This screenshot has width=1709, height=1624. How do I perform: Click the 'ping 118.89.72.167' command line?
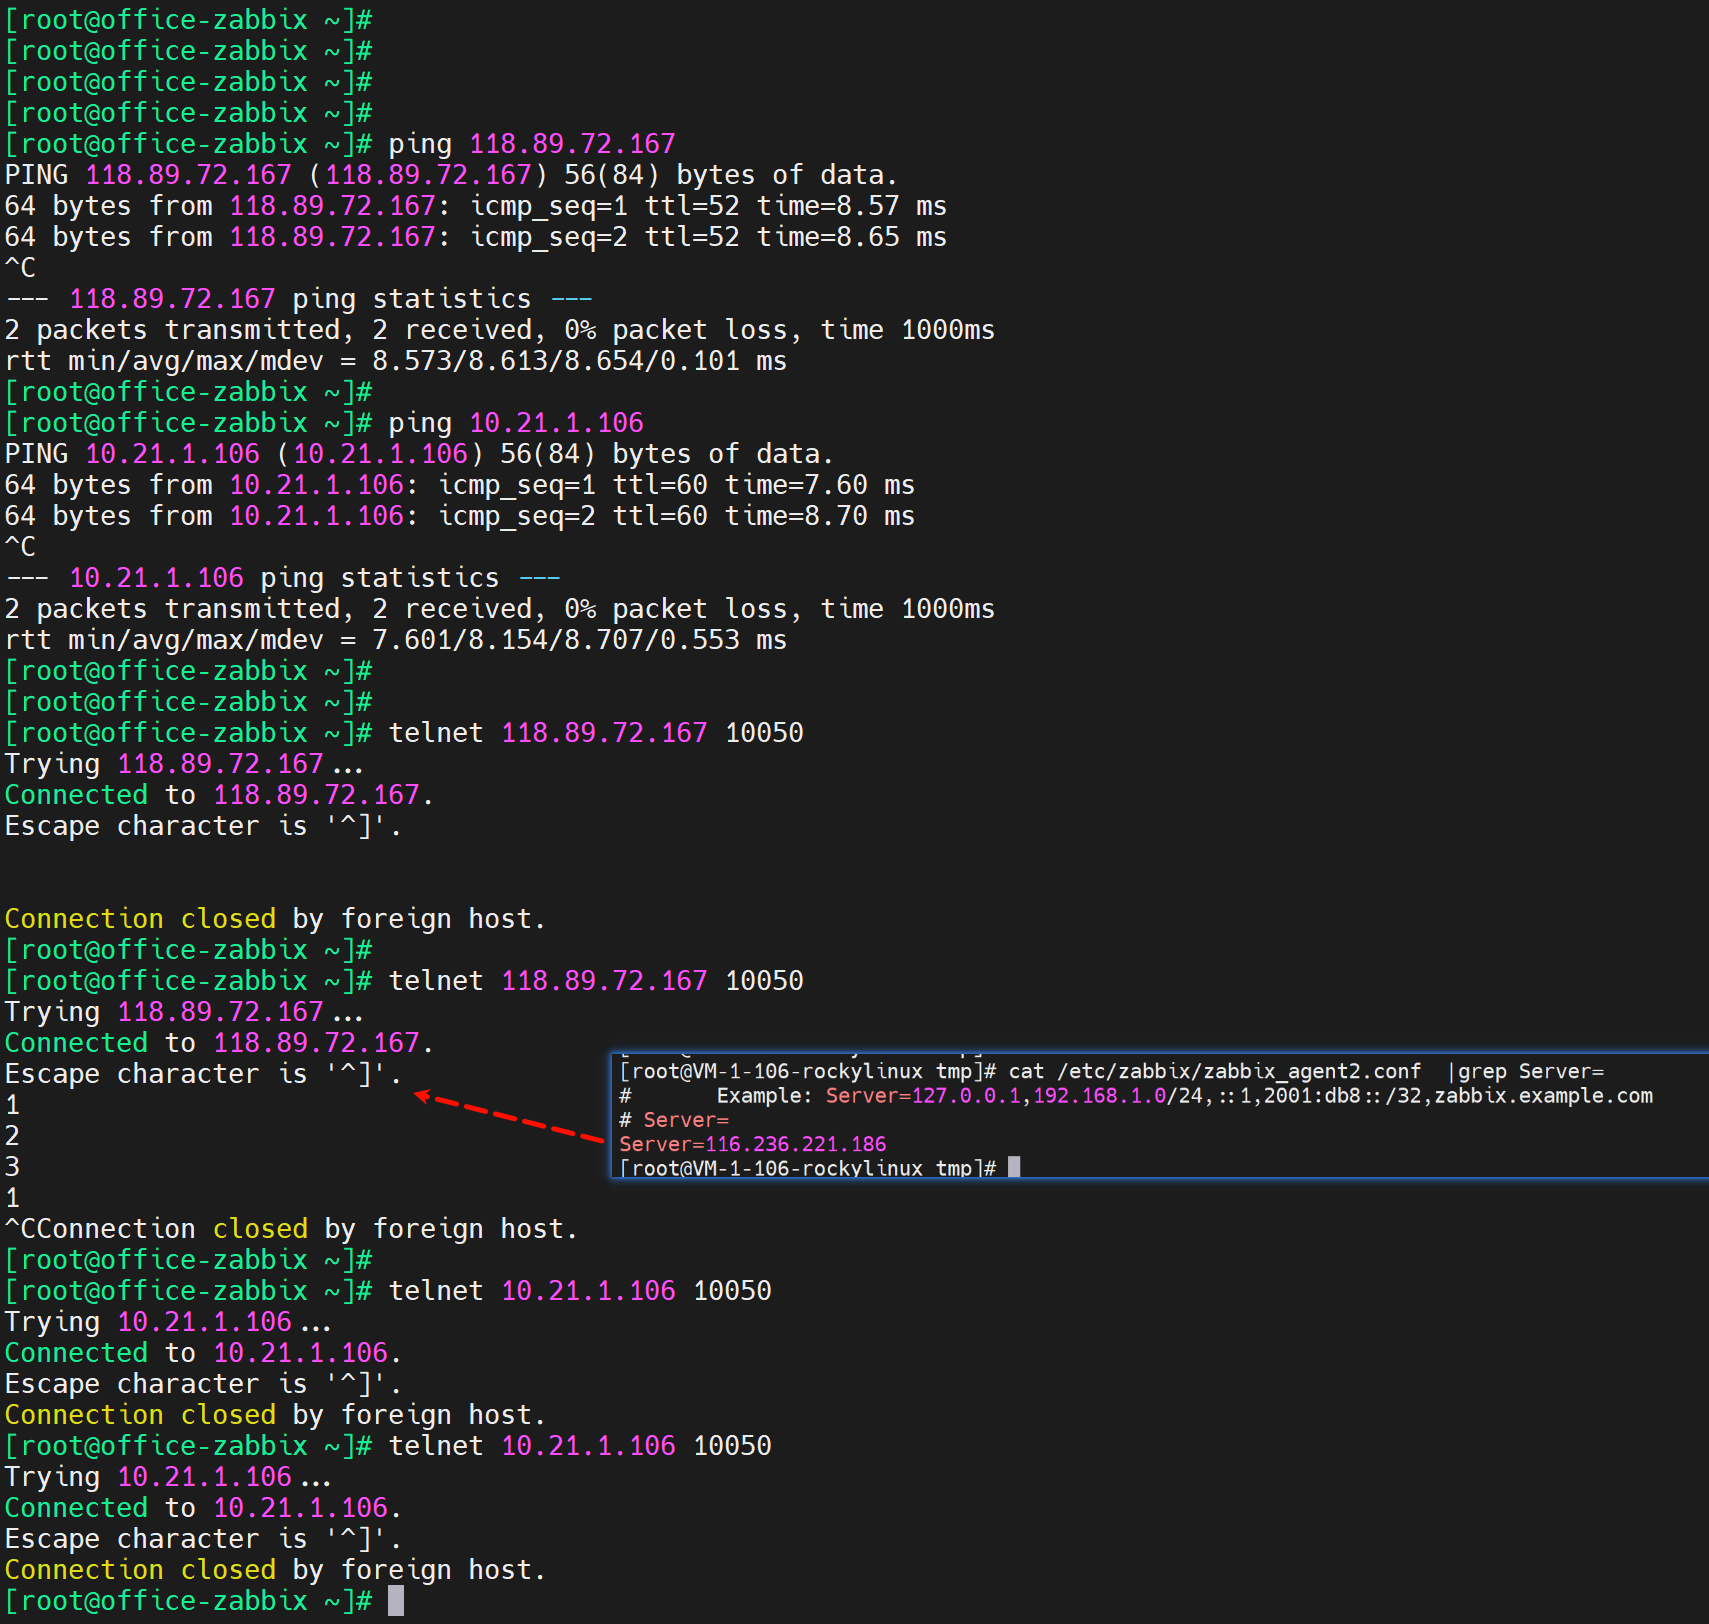[530, 144]
